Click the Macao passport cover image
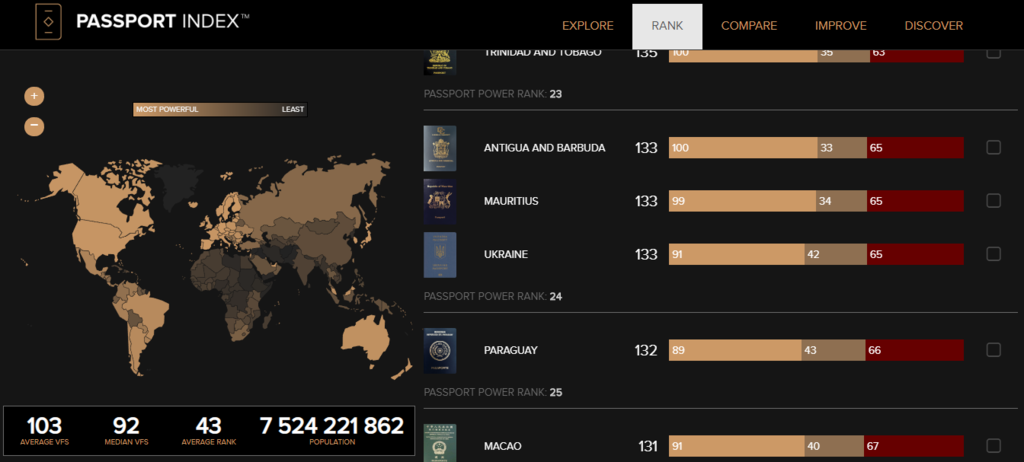 point(440,443)
